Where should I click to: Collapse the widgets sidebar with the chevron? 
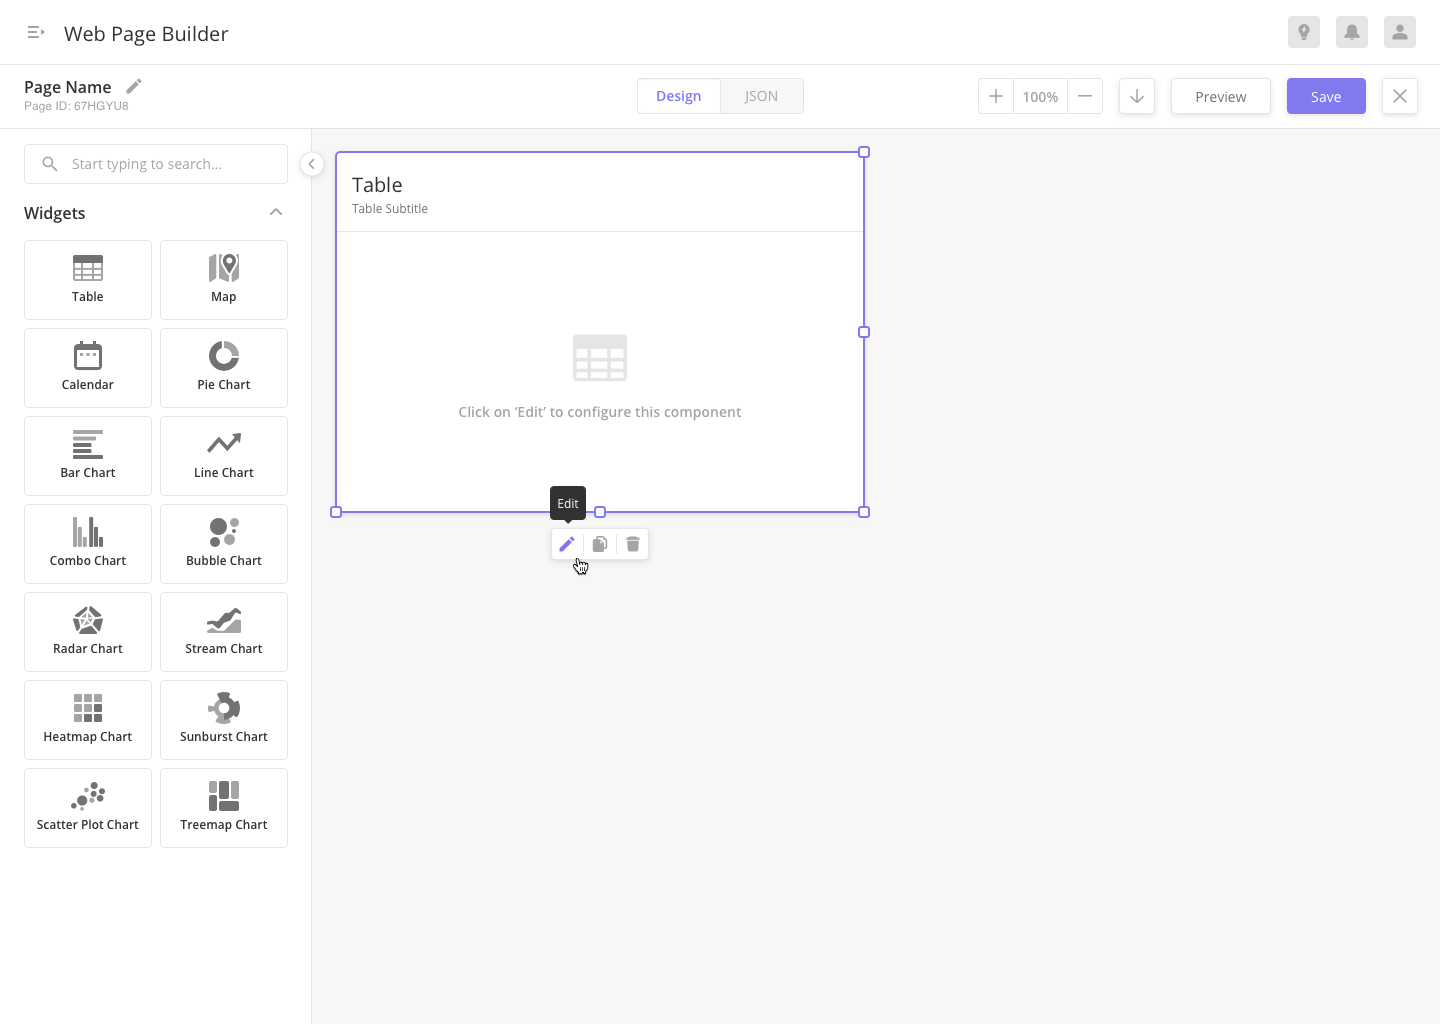pyautogui.click(x=311, y=164)
